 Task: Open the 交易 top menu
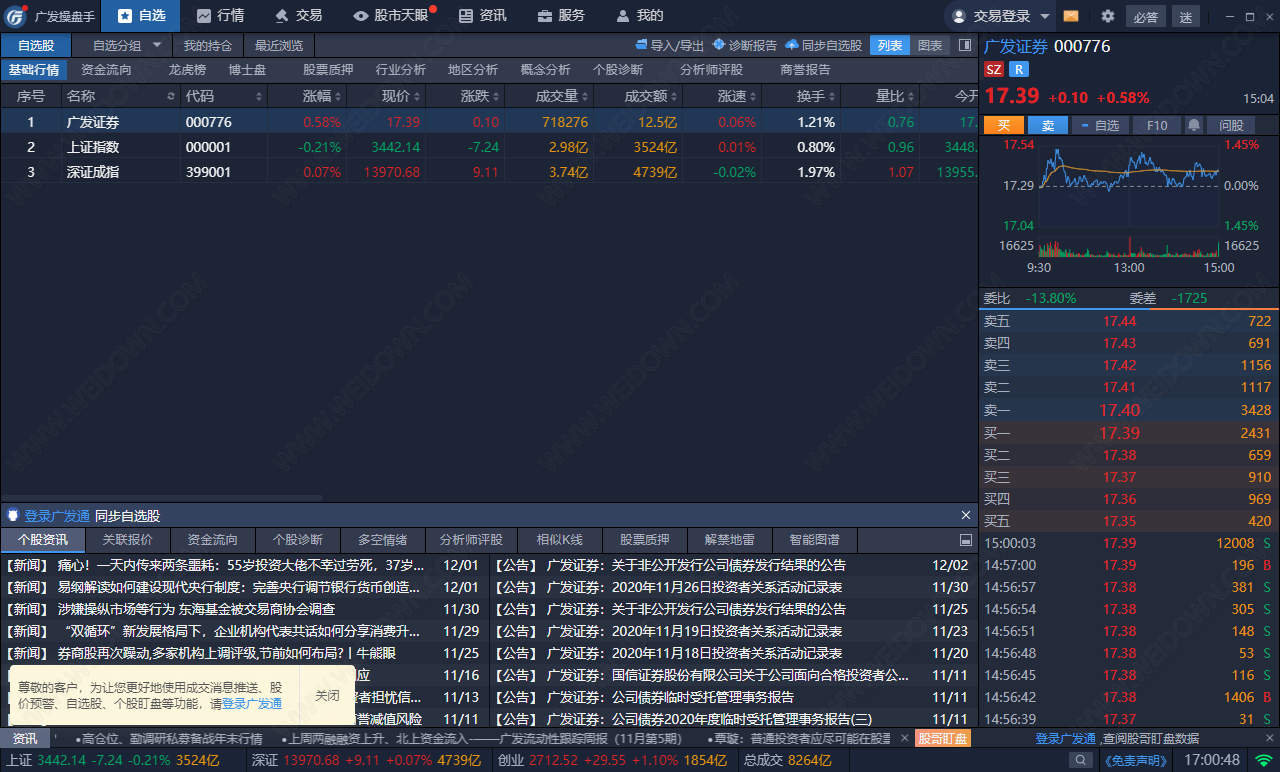pos(298,16)
